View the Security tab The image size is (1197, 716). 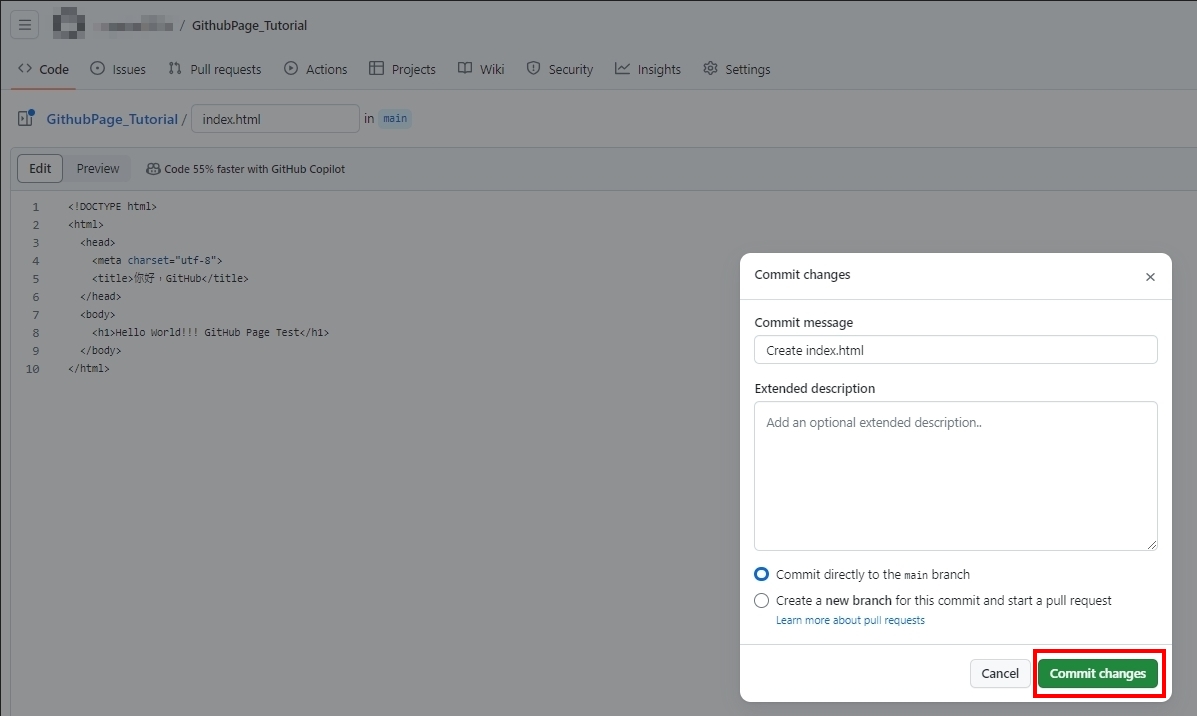pos(560,69)
